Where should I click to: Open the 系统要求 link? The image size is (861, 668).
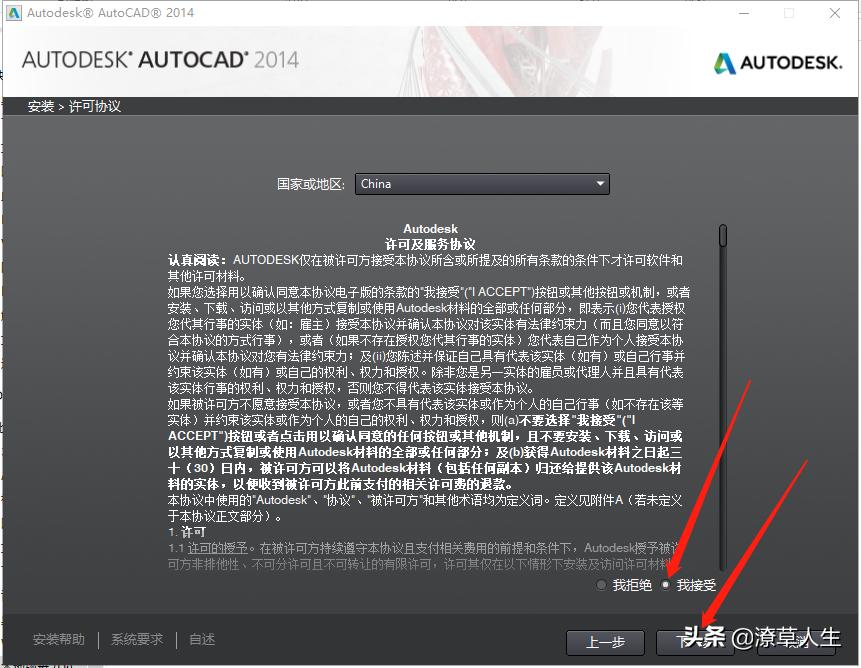pos(135,639)
